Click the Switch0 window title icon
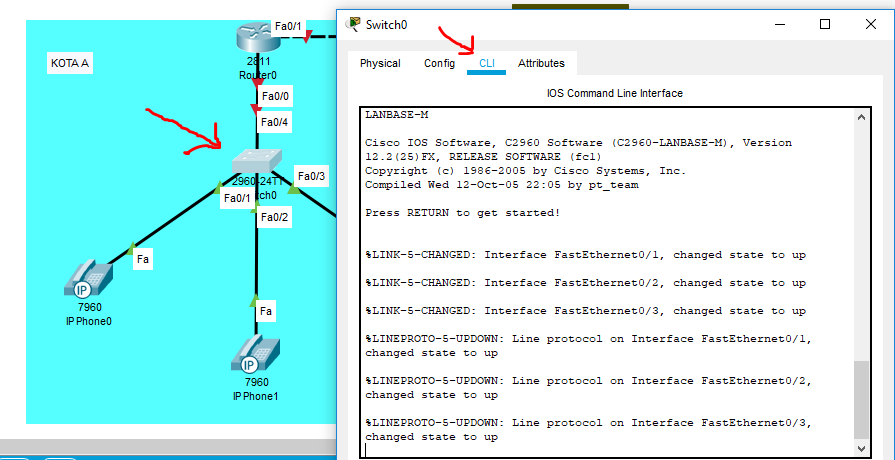Viewport: 895px width, 460px height. [354, 24]
